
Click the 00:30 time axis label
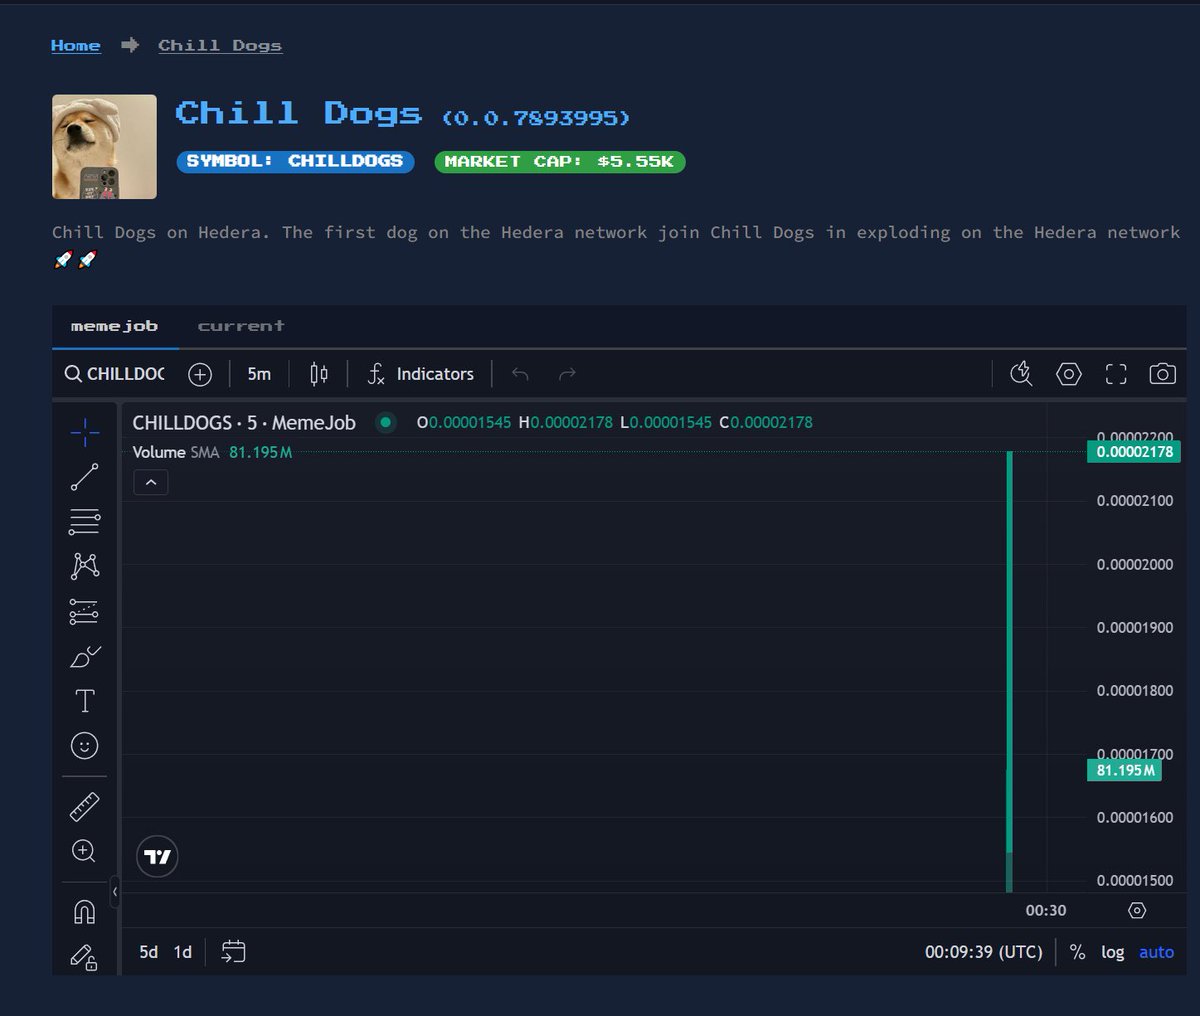click(1046, 910)
